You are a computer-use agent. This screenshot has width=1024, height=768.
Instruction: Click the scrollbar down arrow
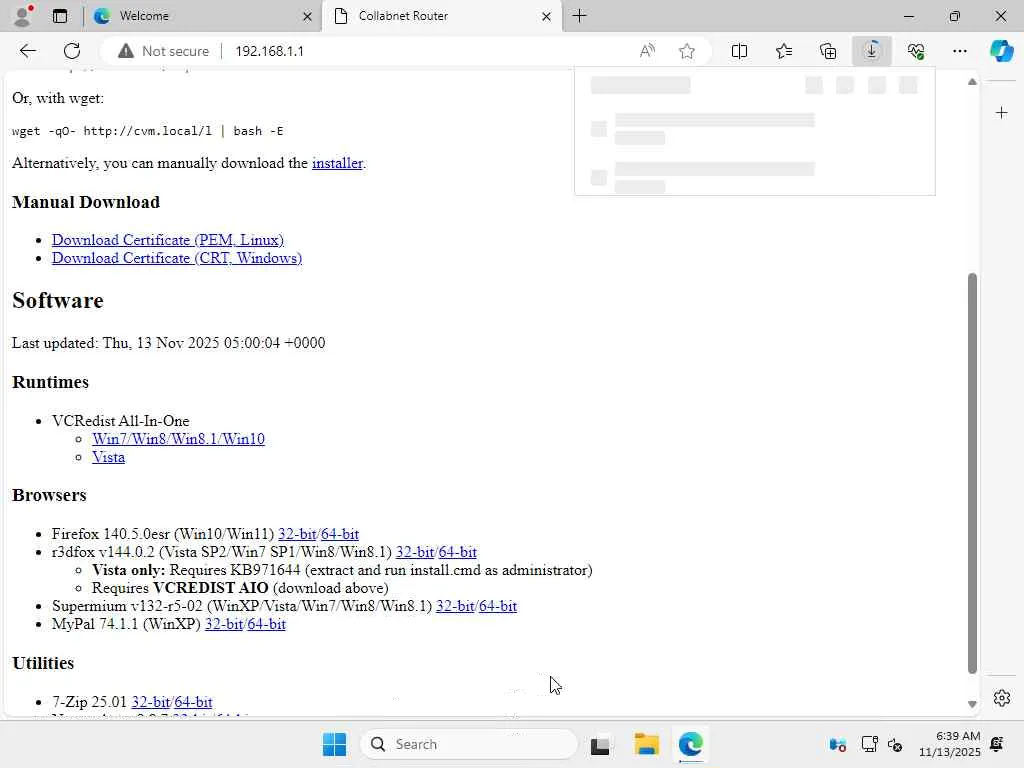tap(972, 704)
